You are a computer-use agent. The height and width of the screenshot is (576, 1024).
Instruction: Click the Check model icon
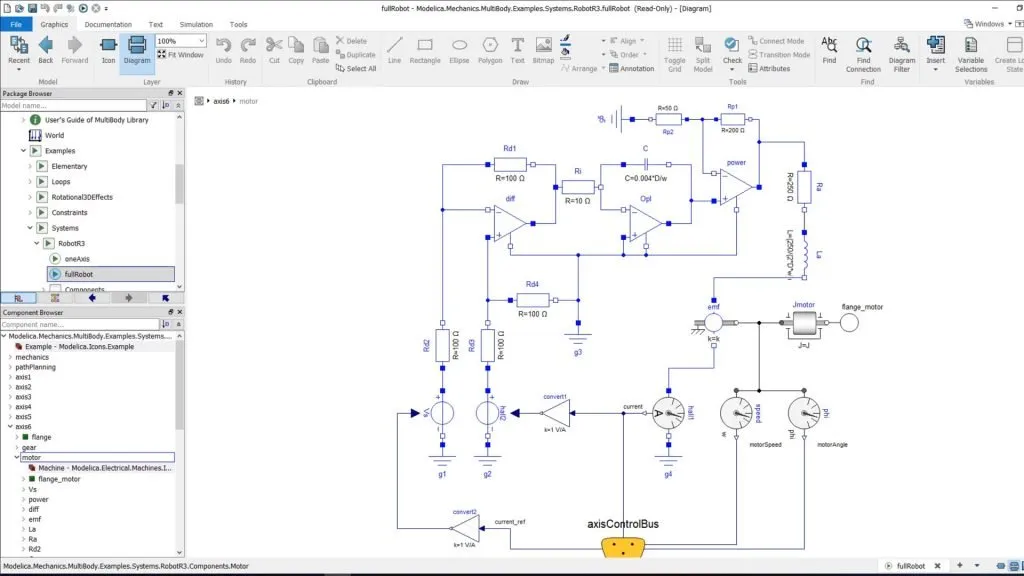[732, 48]
